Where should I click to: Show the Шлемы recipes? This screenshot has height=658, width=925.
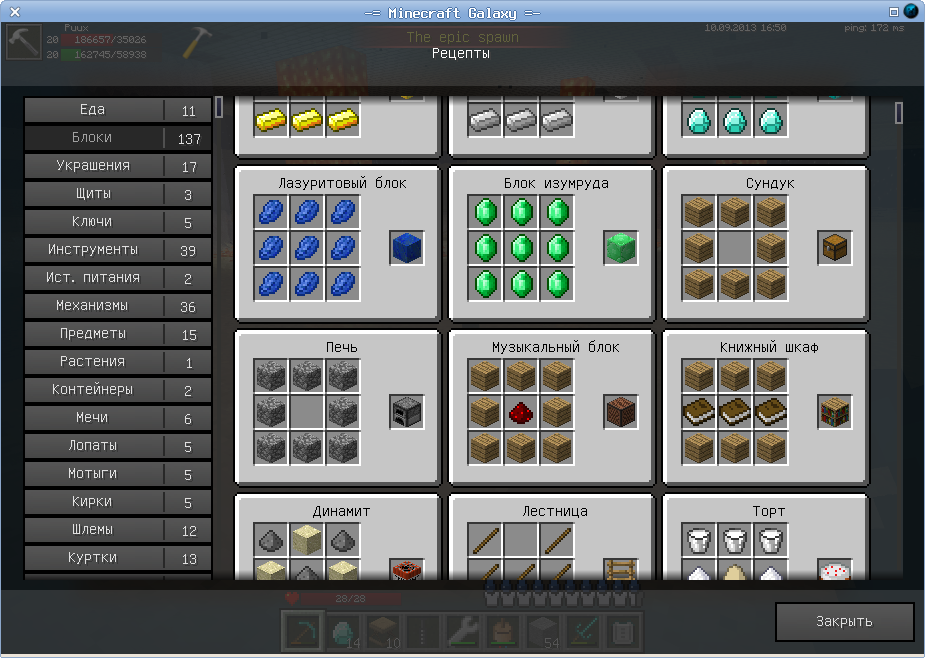(x=118, y=530)
